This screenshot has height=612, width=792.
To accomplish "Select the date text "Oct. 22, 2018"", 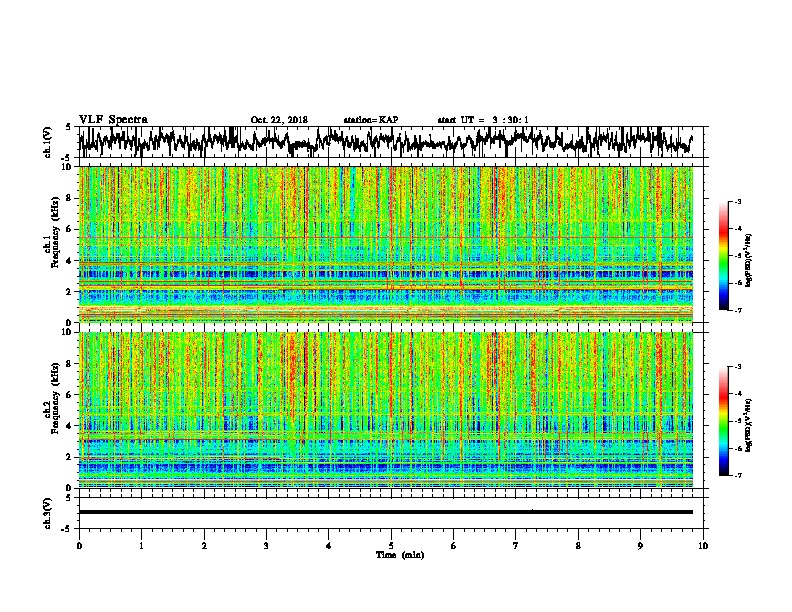I will 279,120.
